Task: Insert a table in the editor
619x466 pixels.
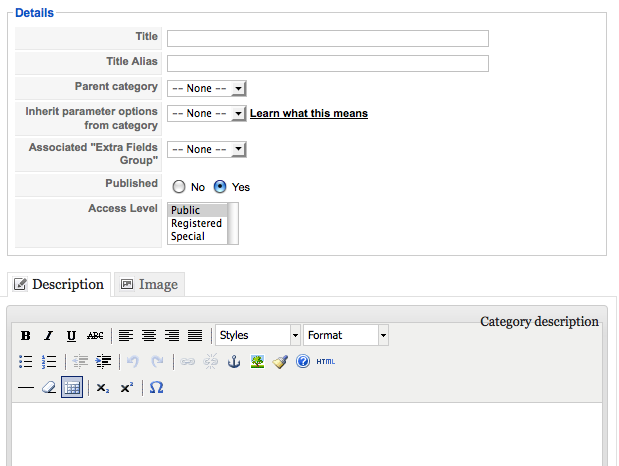Action: 72,387
